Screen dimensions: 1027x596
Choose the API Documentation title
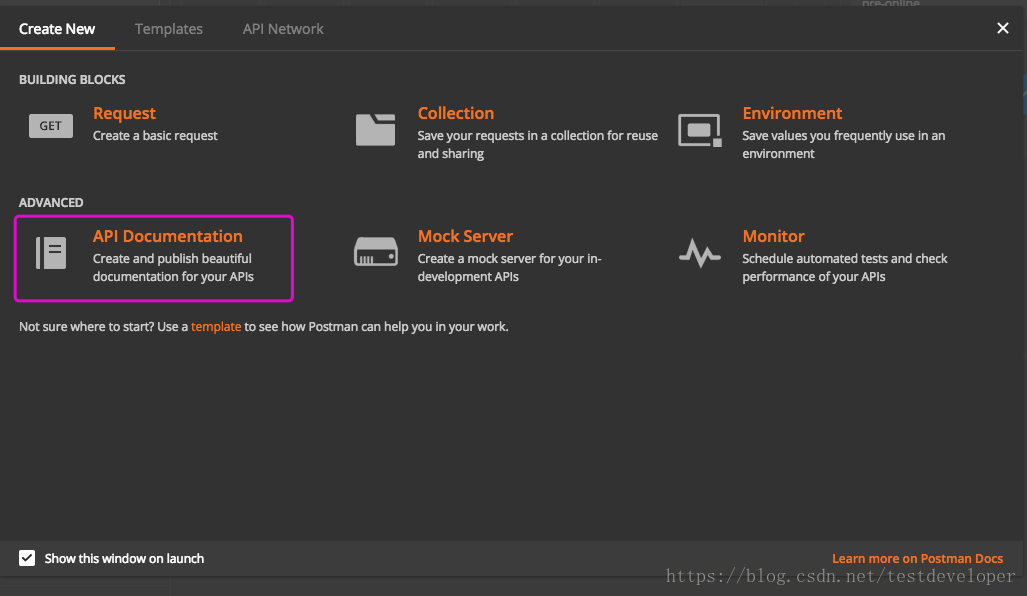(168, 236)
